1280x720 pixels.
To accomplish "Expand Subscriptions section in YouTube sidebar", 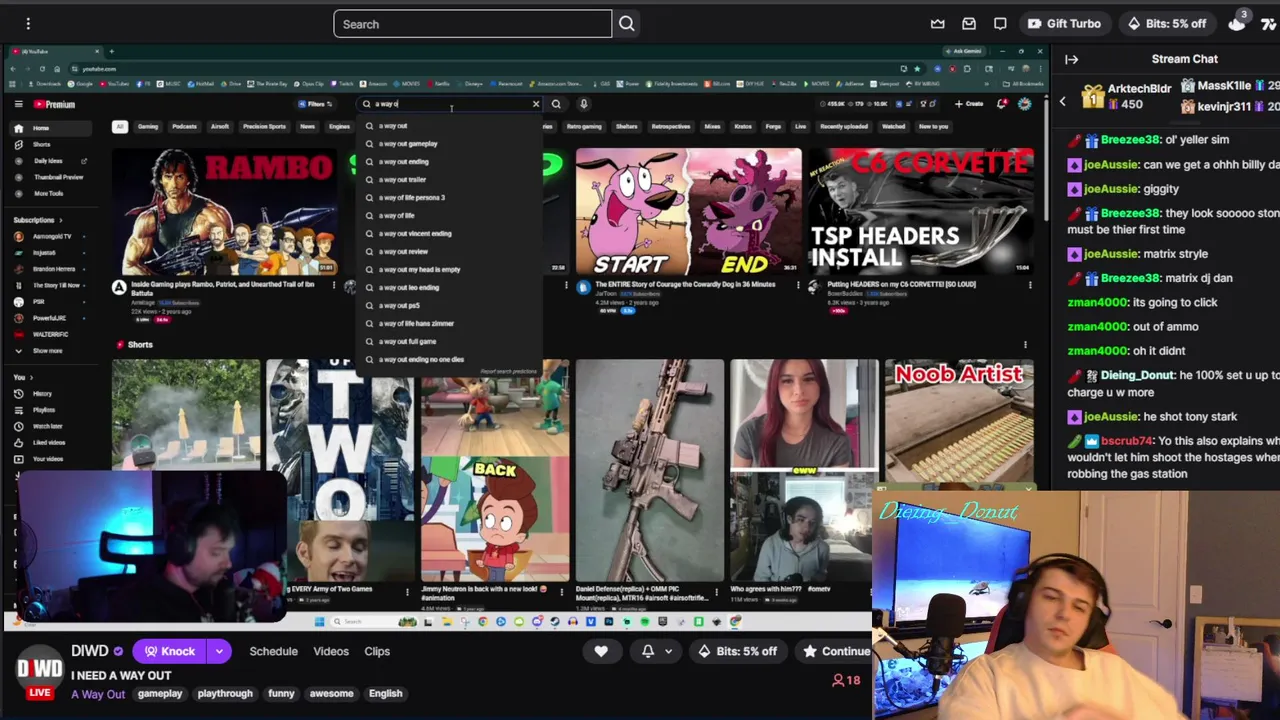I will (37, 220).
